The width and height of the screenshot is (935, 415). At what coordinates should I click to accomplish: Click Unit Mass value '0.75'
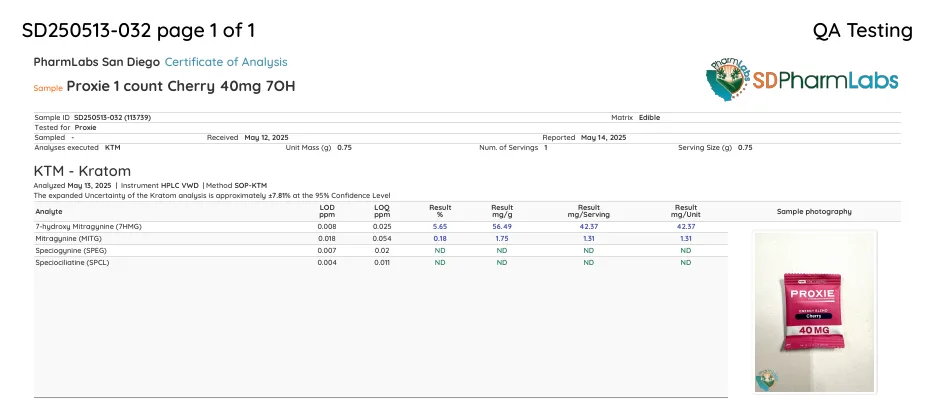(x=344, y=147)
